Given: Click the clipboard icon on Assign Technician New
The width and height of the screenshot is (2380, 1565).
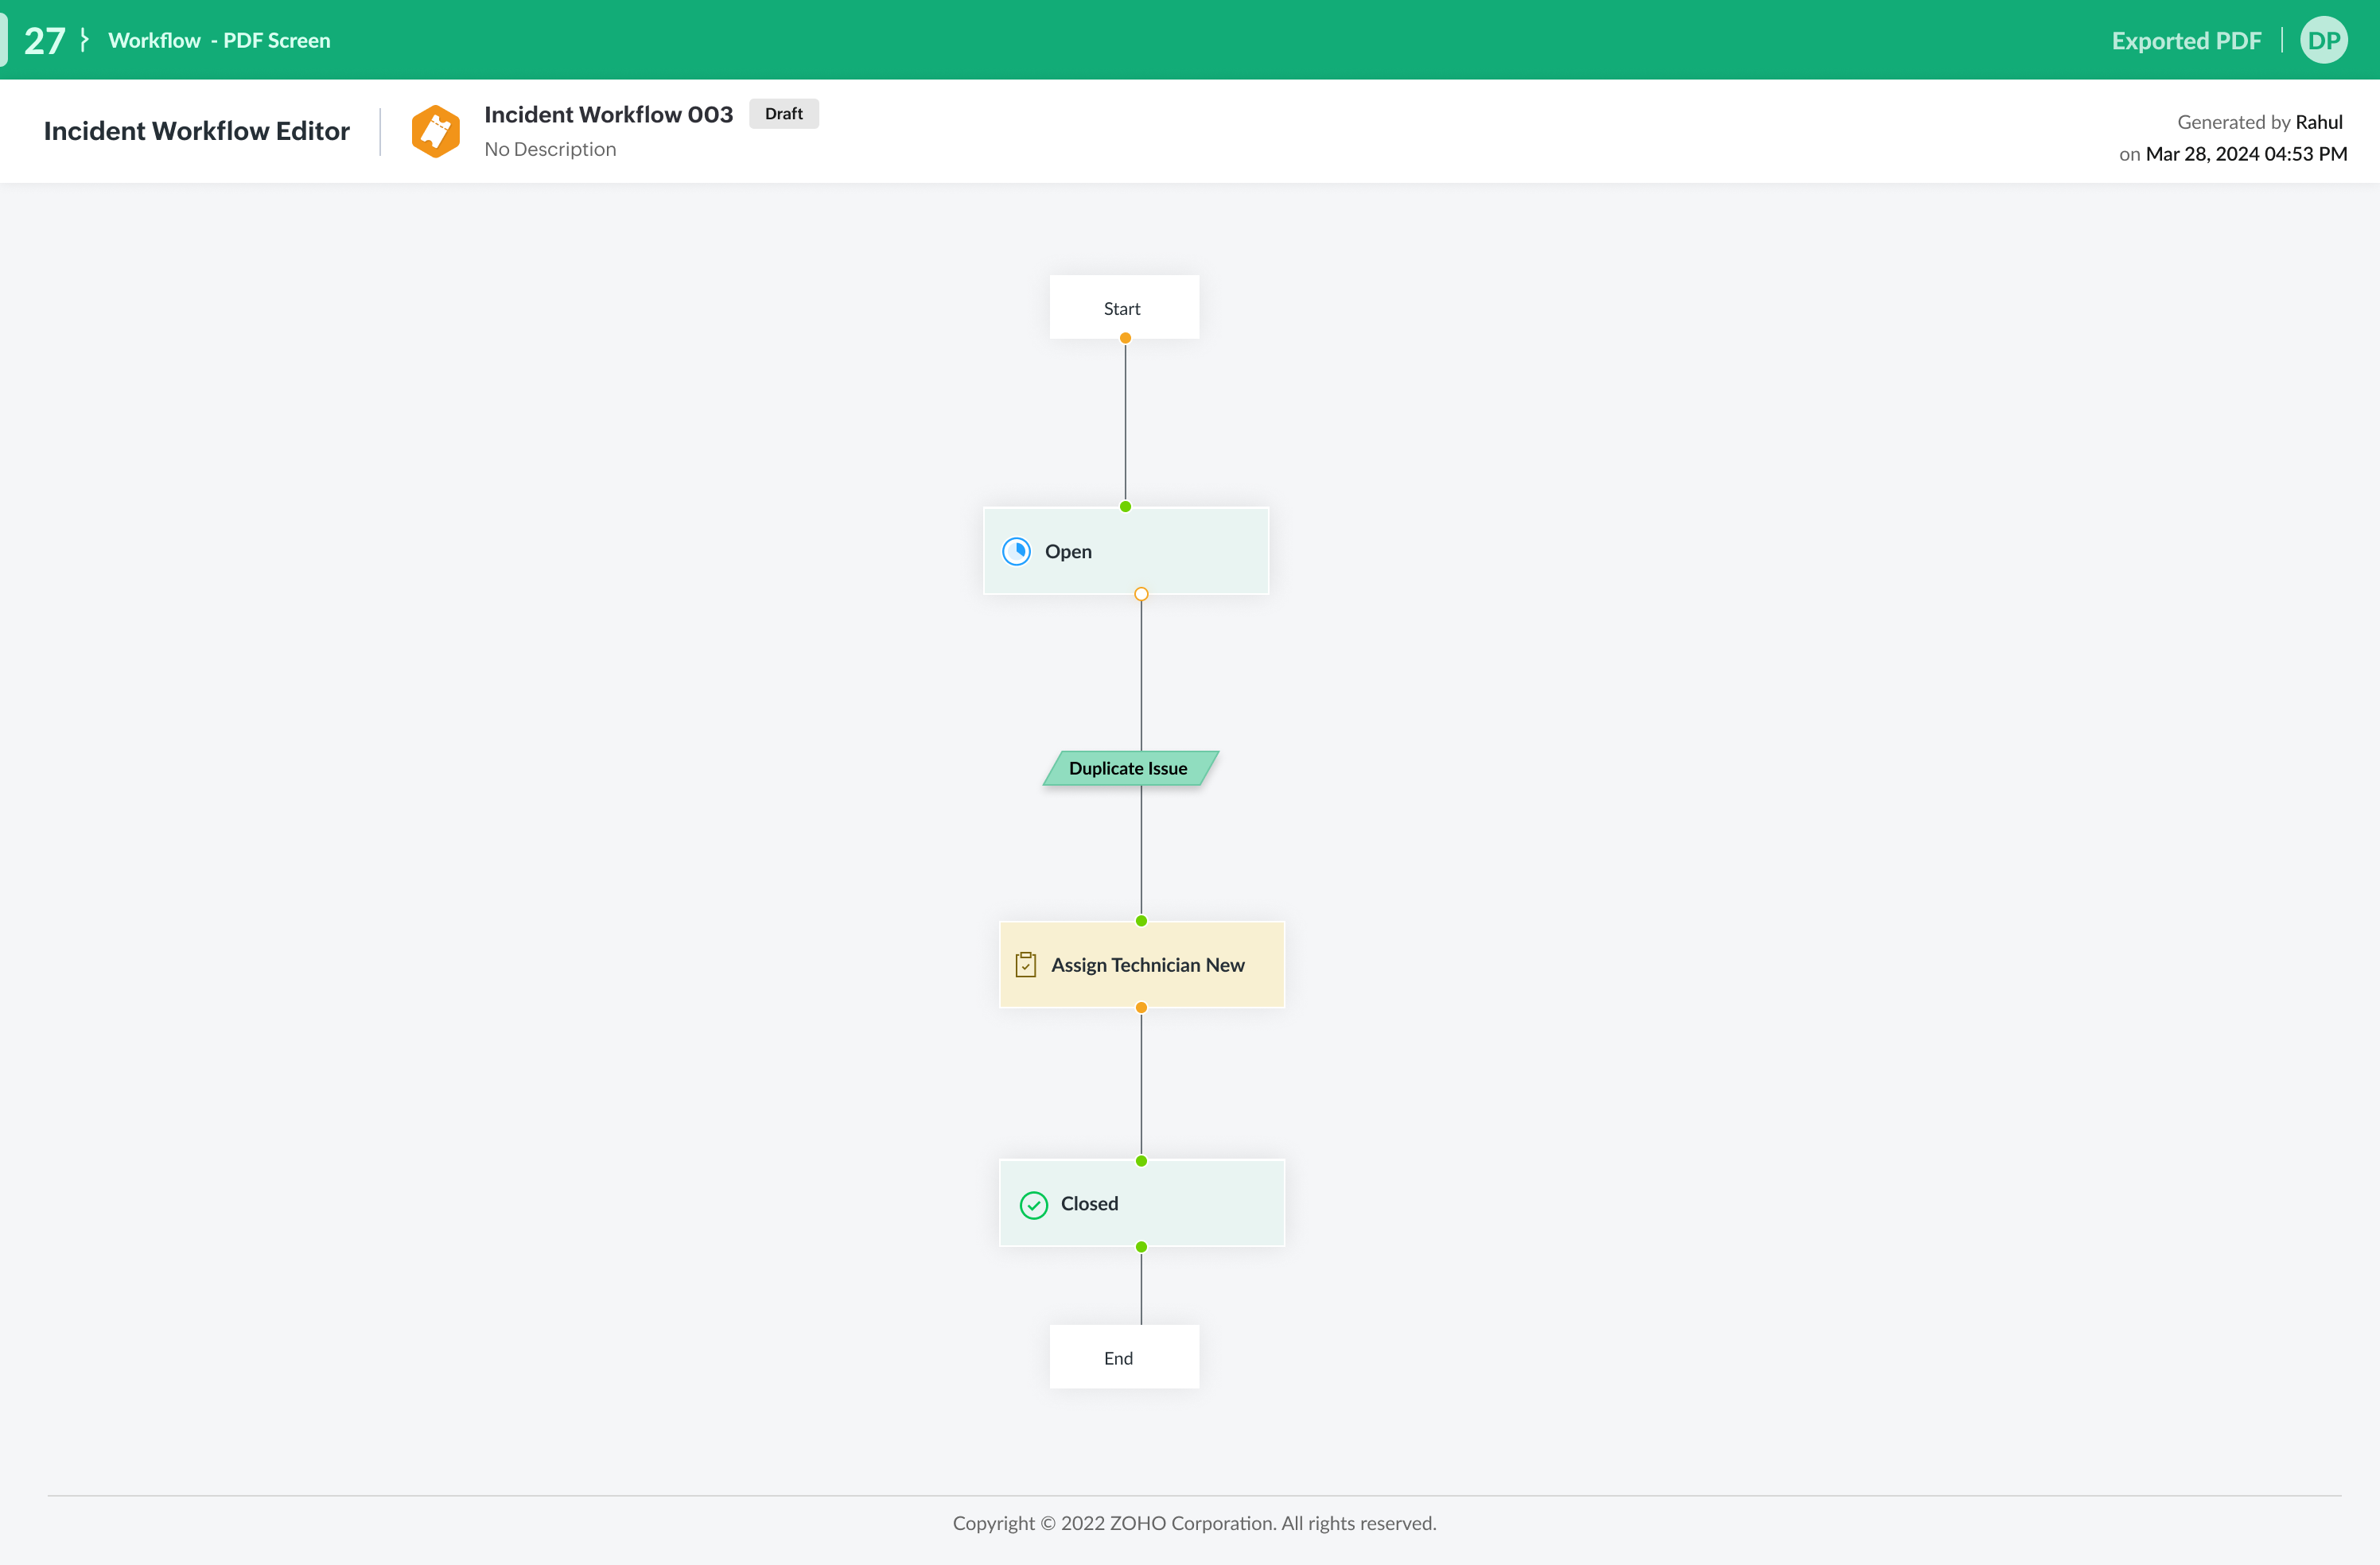Looking at the screenshot, I should [1025, 965].
